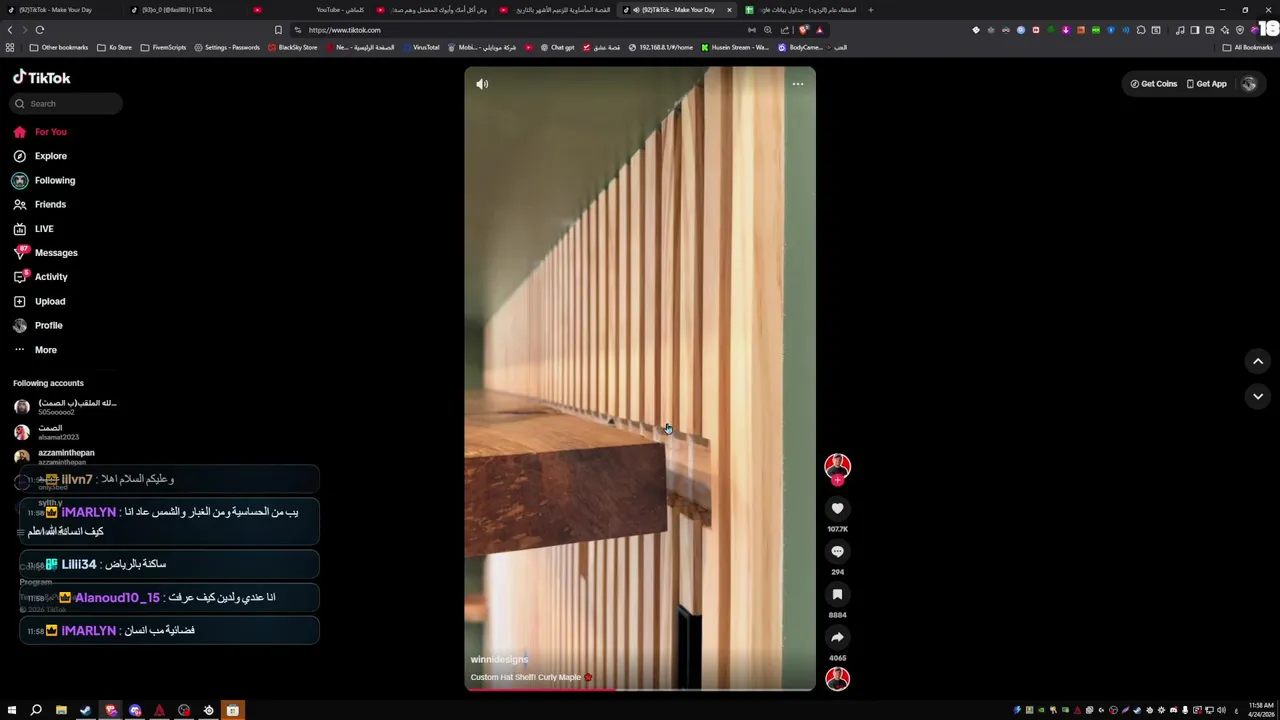
Task: Open the Explore page
Action: click(x=40, y=156)
